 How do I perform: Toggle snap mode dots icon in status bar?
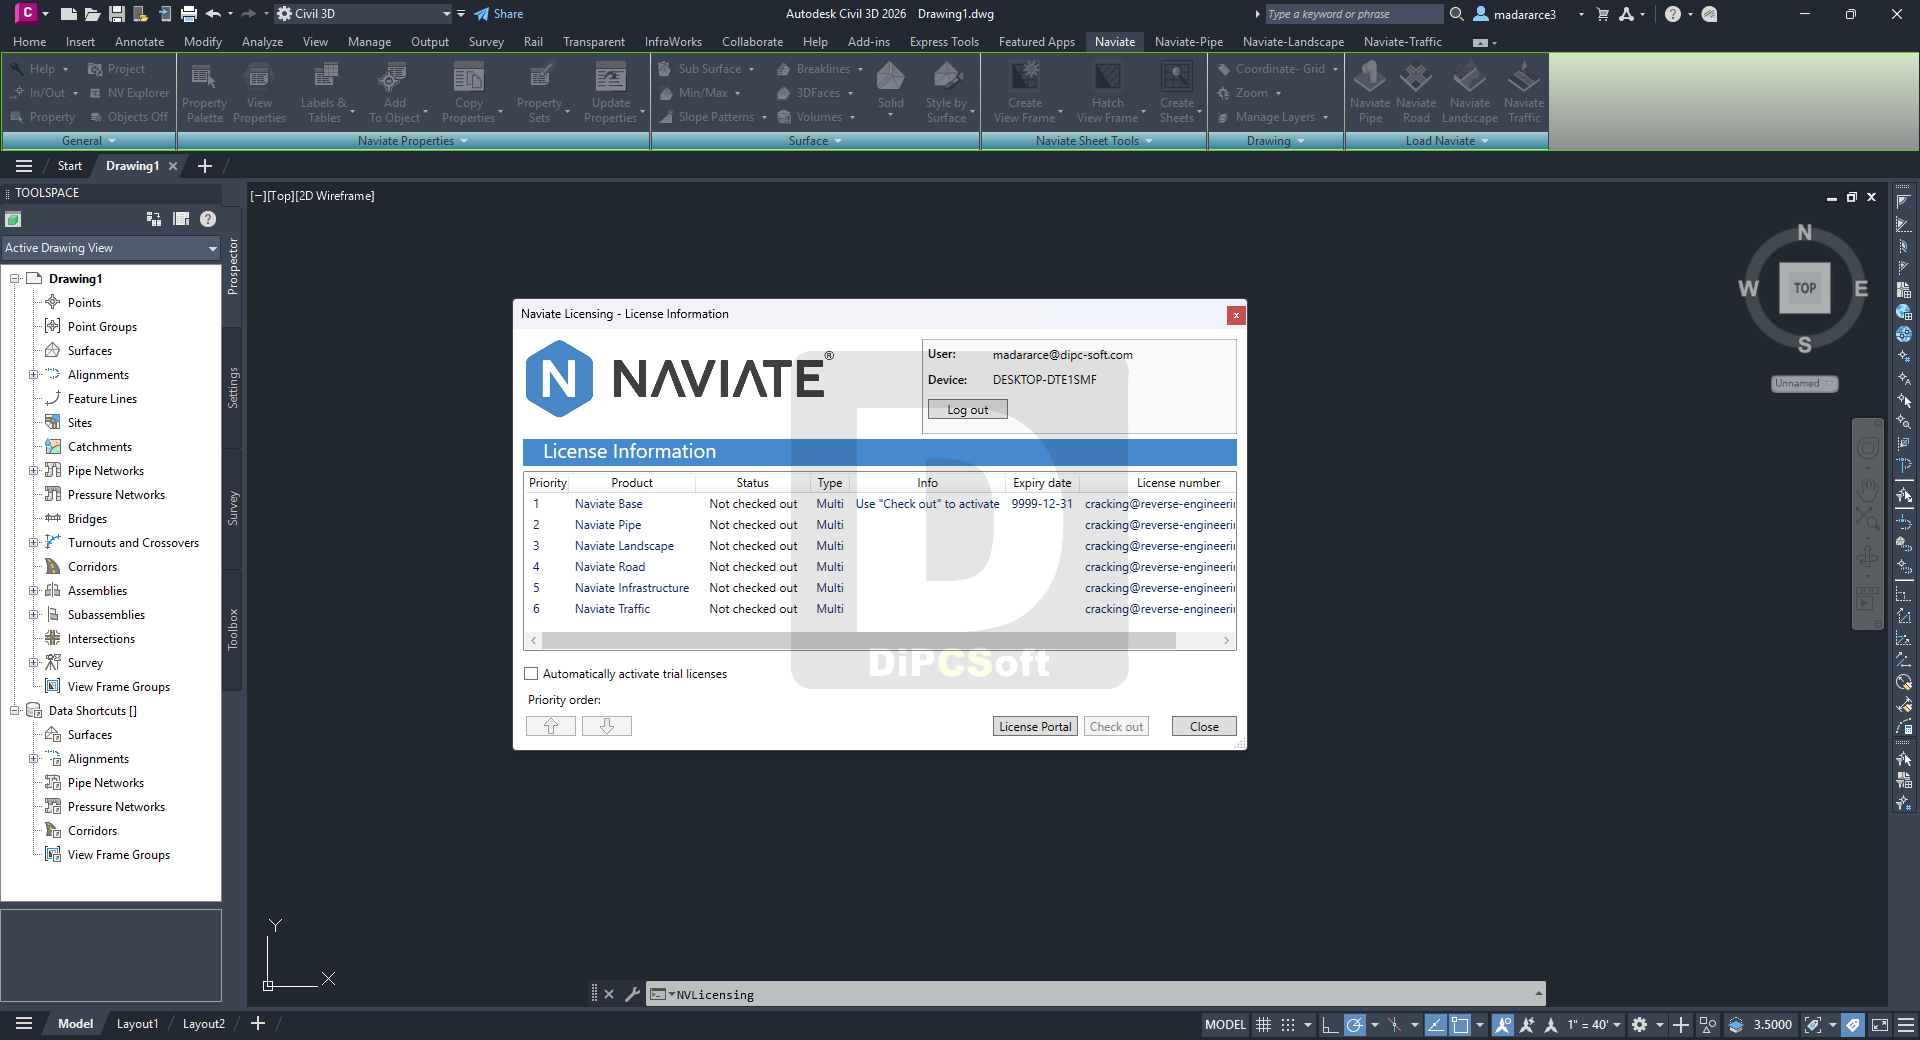click(x=1288, y=1024)
